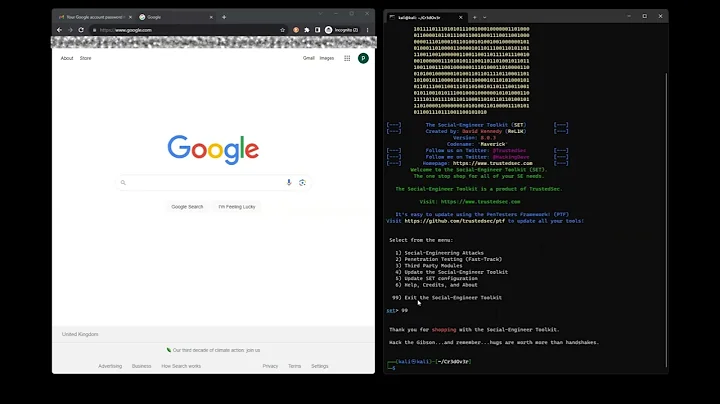Open a new Chrome tab
720x404 pixels.
click(x=224, y=17)
